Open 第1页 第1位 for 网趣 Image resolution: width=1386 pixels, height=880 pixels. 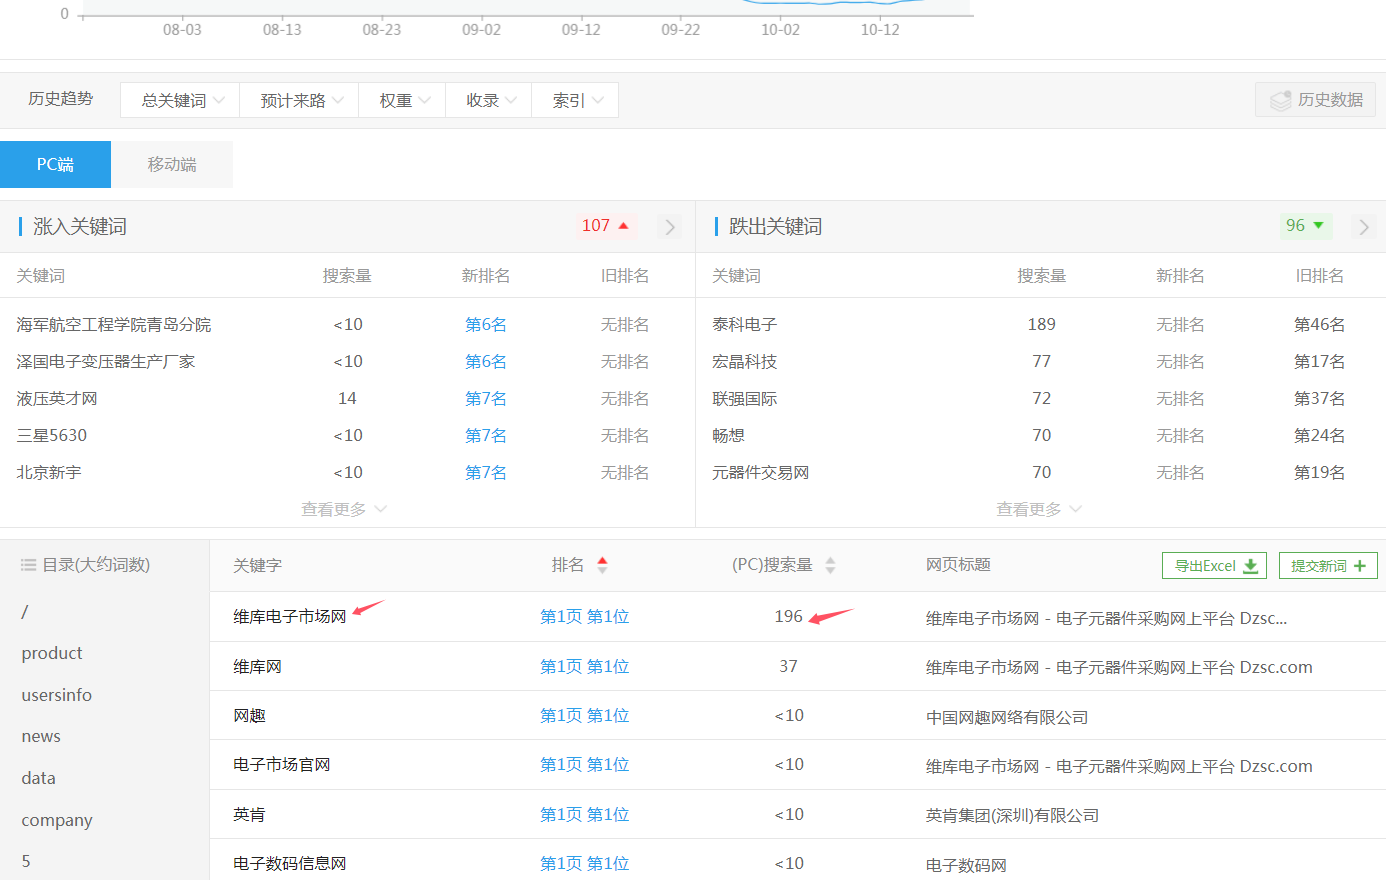(x=585, y=716)
